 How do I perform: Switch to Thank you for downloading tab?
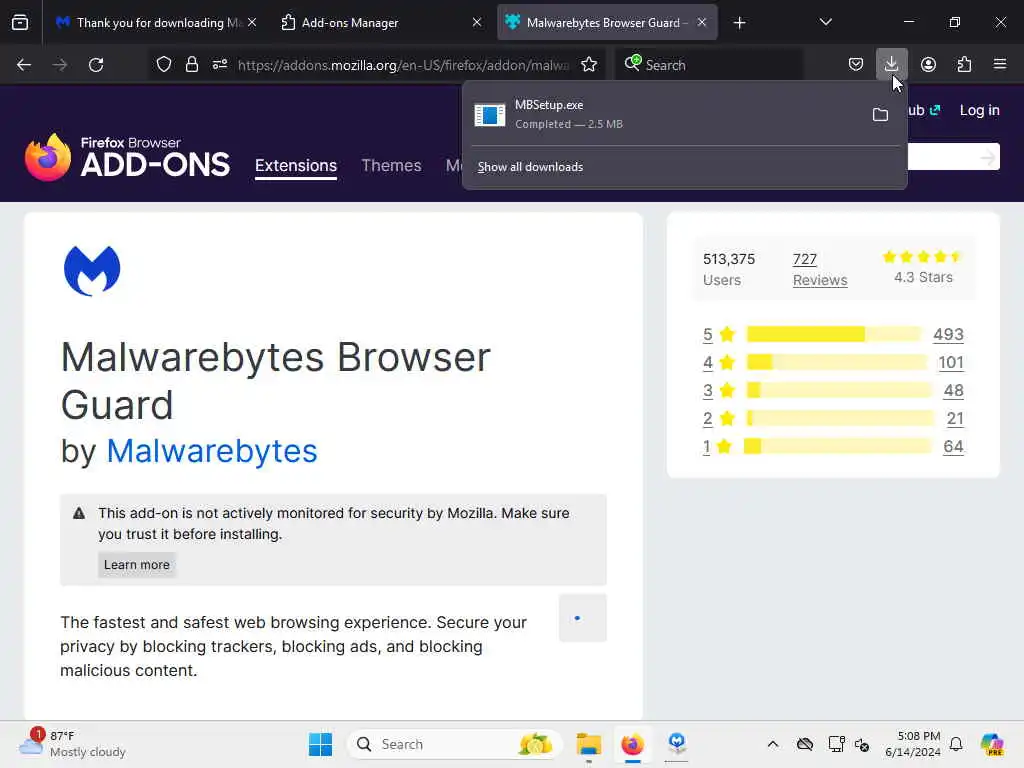[x=152, y=23]
